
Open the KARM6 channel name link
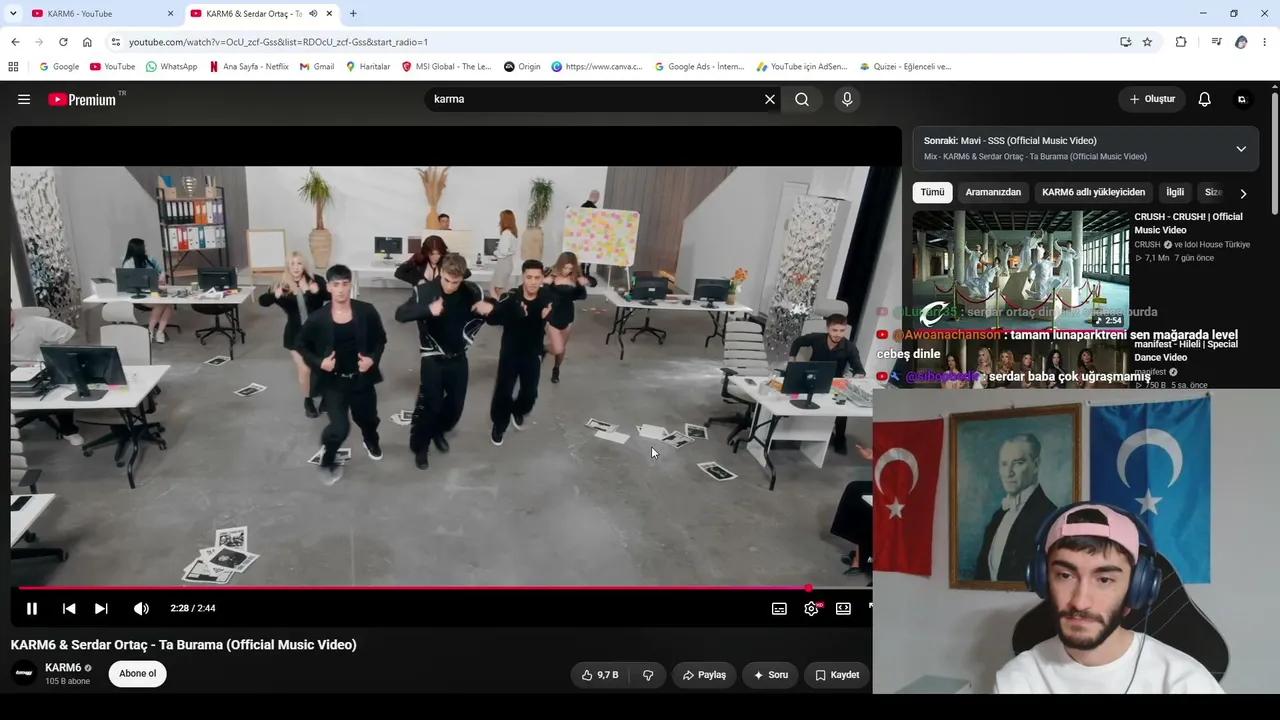(x=63, y=667)
